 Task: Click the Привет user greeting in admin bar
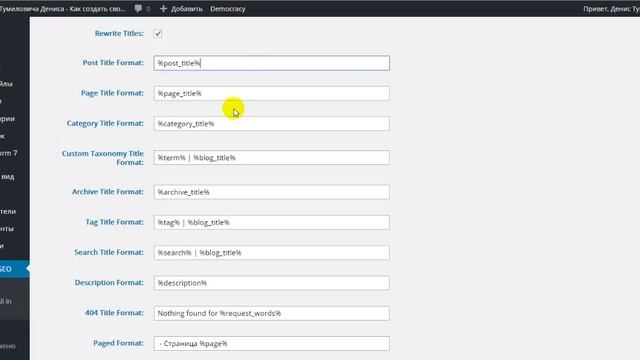pos(611,9)
